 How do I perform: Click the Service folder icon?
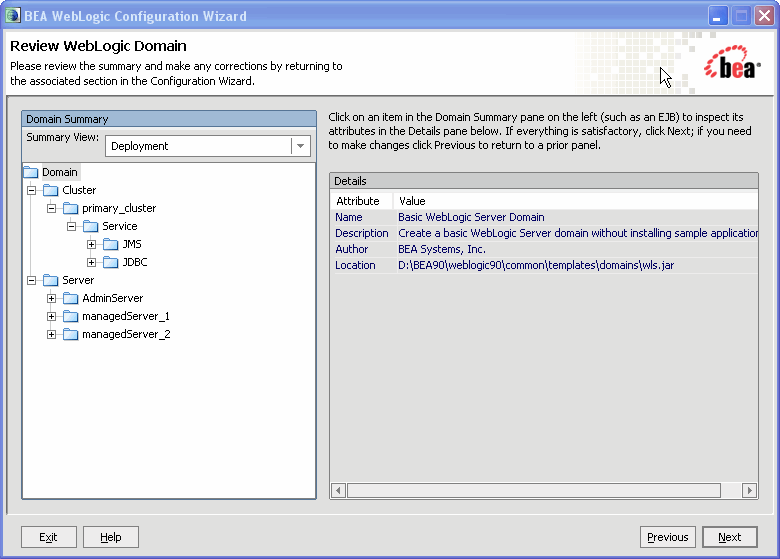pyautogui.click(x=91, y=226)
